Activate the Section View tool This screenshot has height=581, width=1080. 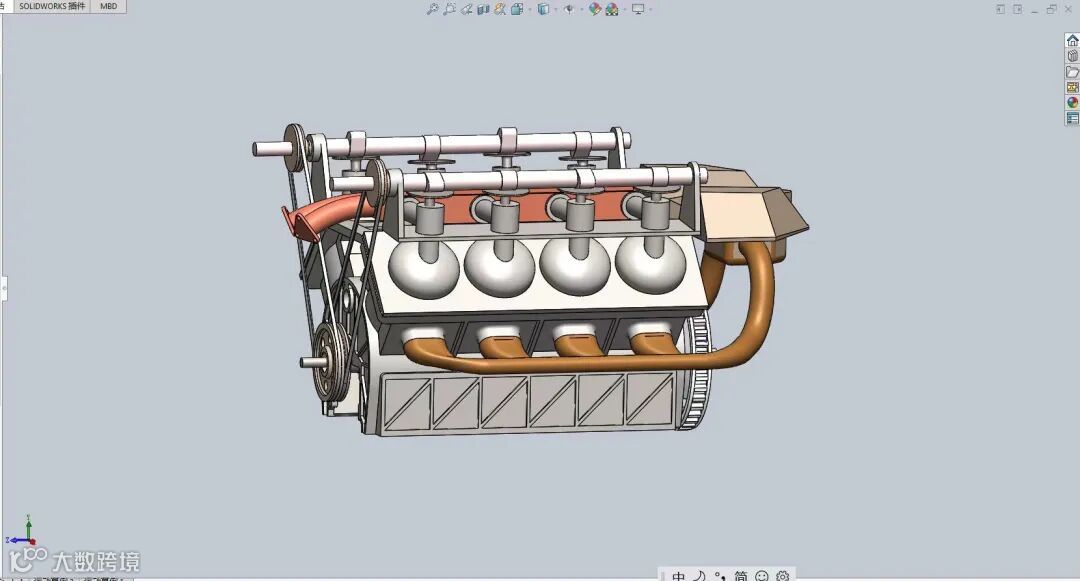(483, 9)
